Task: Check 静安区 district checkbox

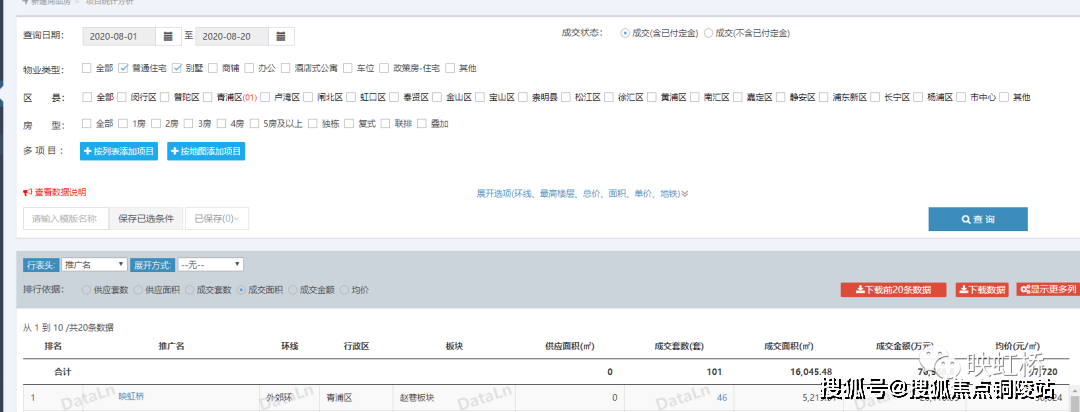Action: [x=781, y=97]
